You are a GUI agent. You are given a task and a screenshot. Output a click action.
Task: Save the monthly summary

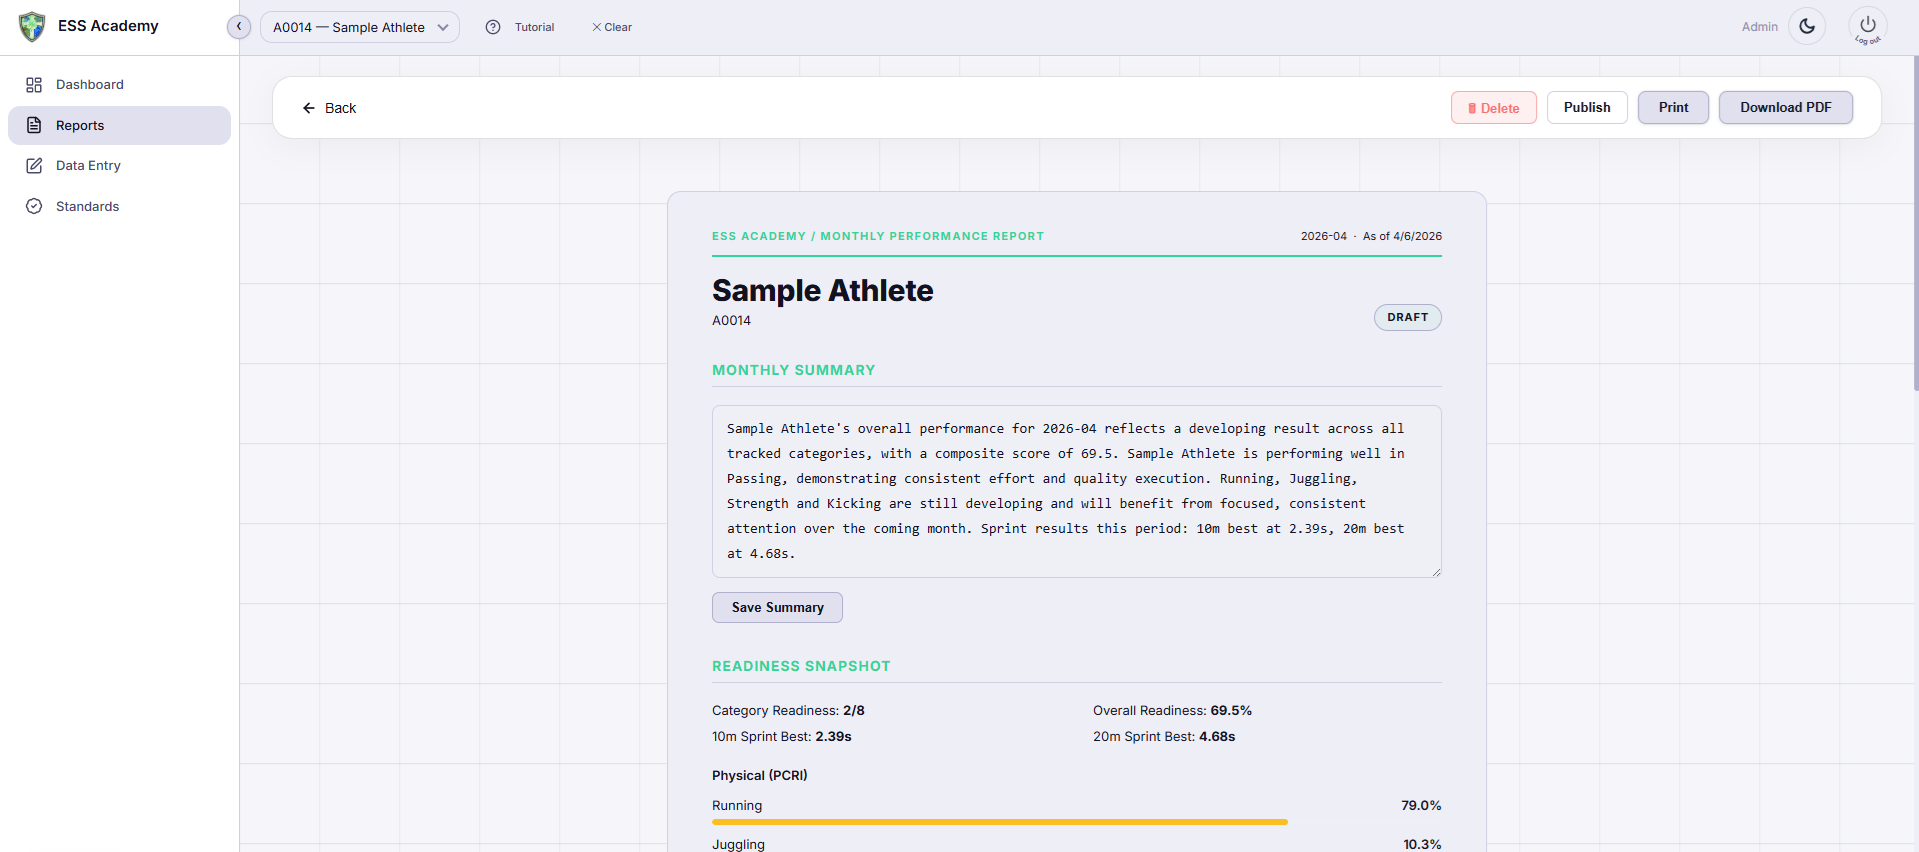pos(777,607)
